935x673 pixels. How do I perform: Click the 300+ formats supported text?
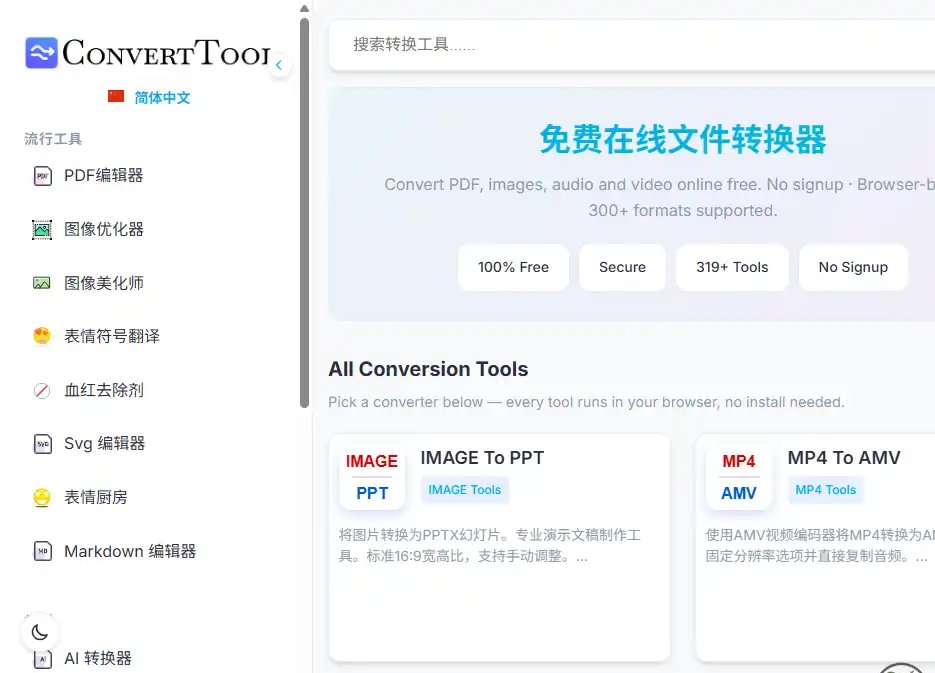683,210
